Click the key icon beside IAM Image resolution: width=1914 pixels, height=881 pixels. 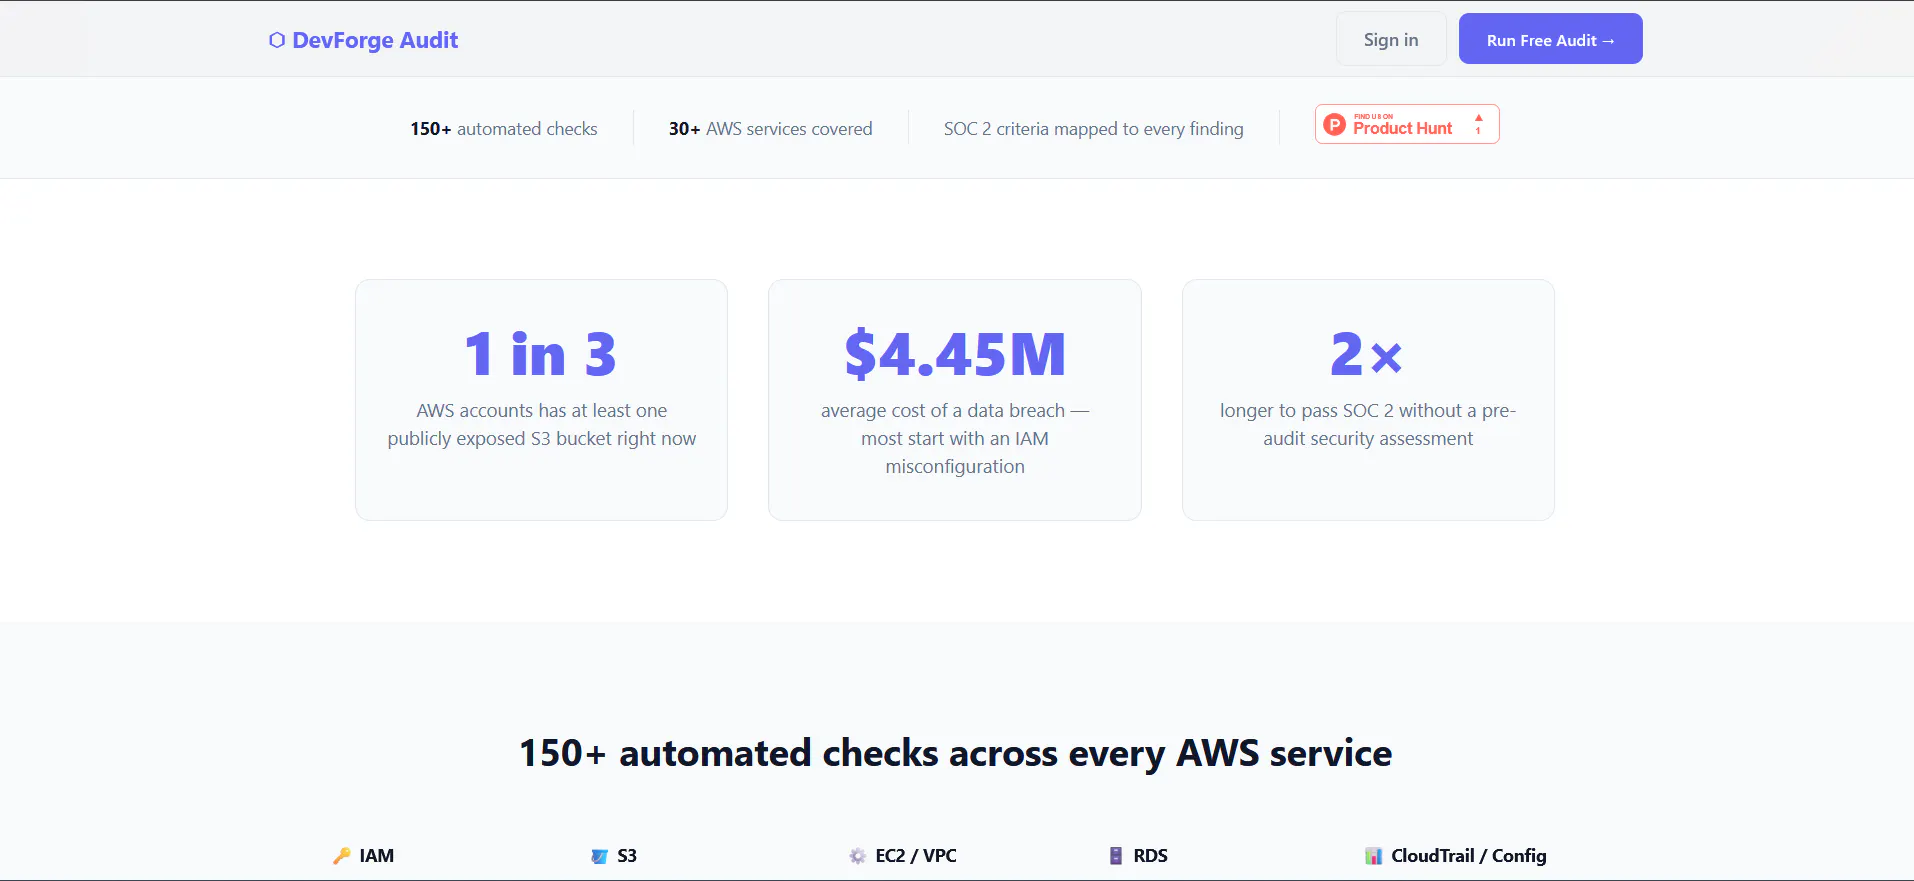coord(342,856)
